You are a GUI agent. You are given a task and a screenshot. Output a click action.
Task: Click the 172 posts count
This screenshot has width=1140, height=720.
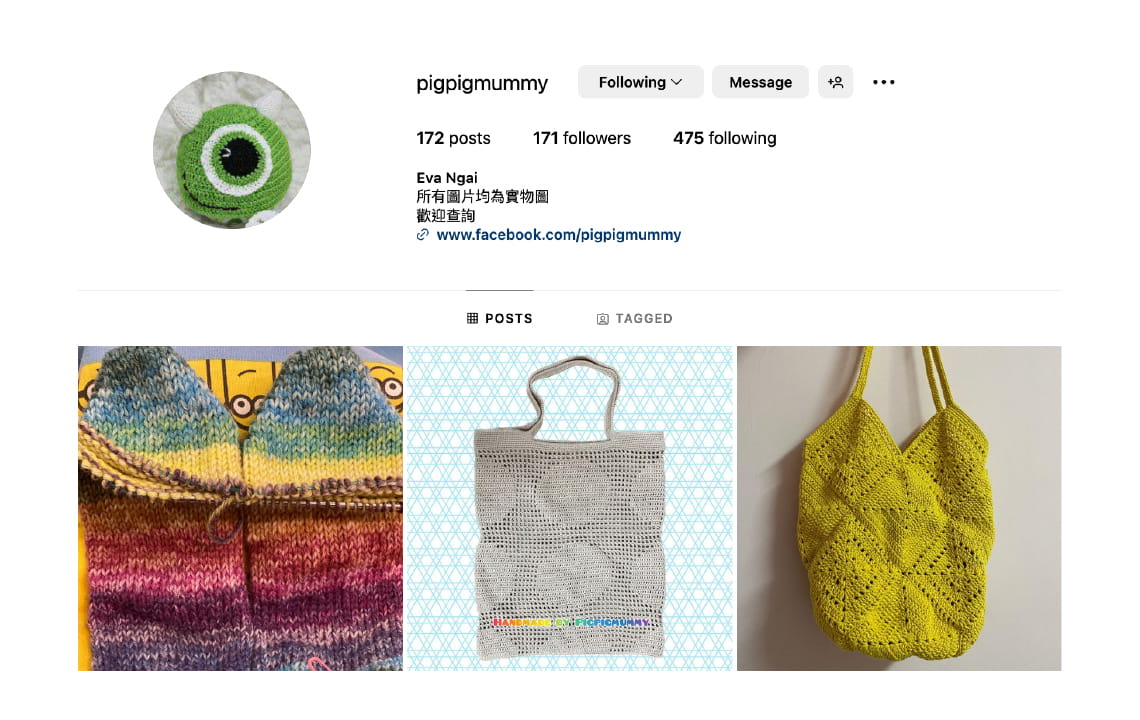453,138
